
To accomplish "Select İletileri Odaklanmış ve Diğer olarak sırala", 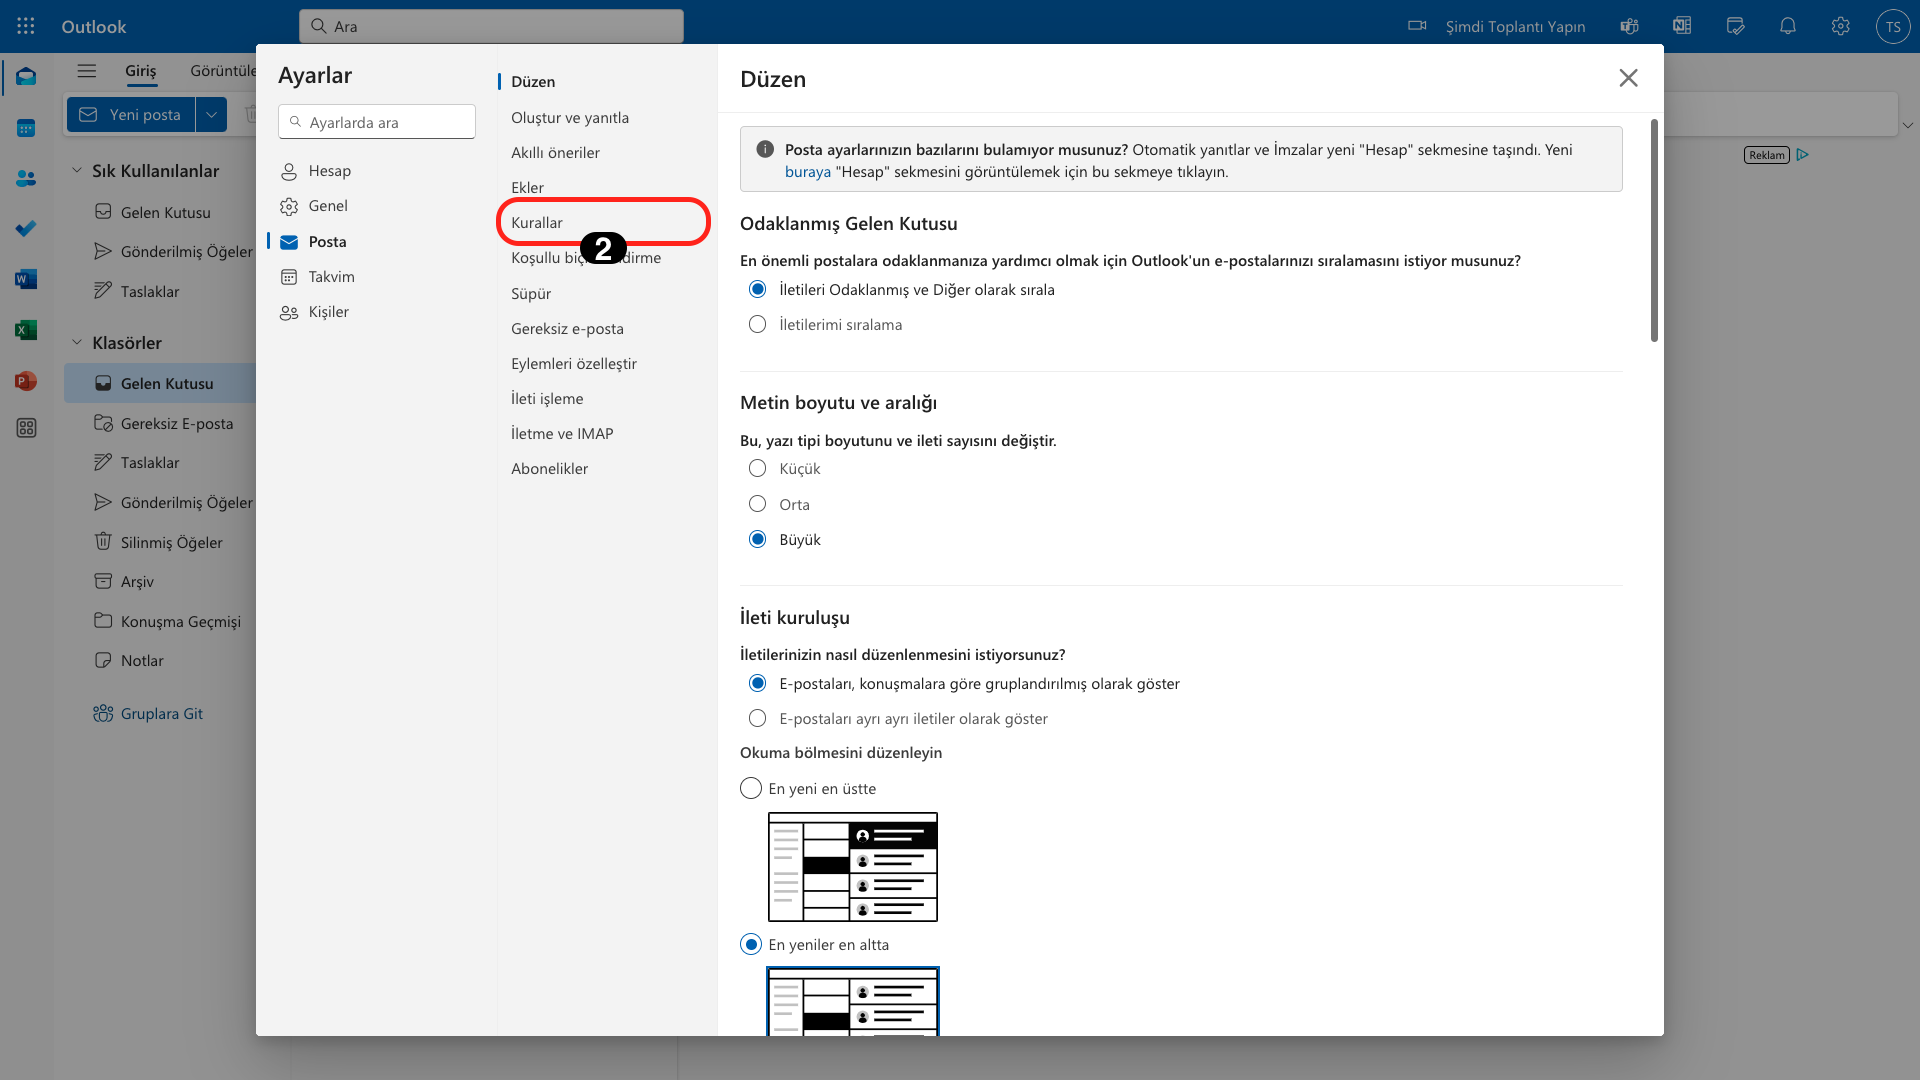I will (758, 289).
